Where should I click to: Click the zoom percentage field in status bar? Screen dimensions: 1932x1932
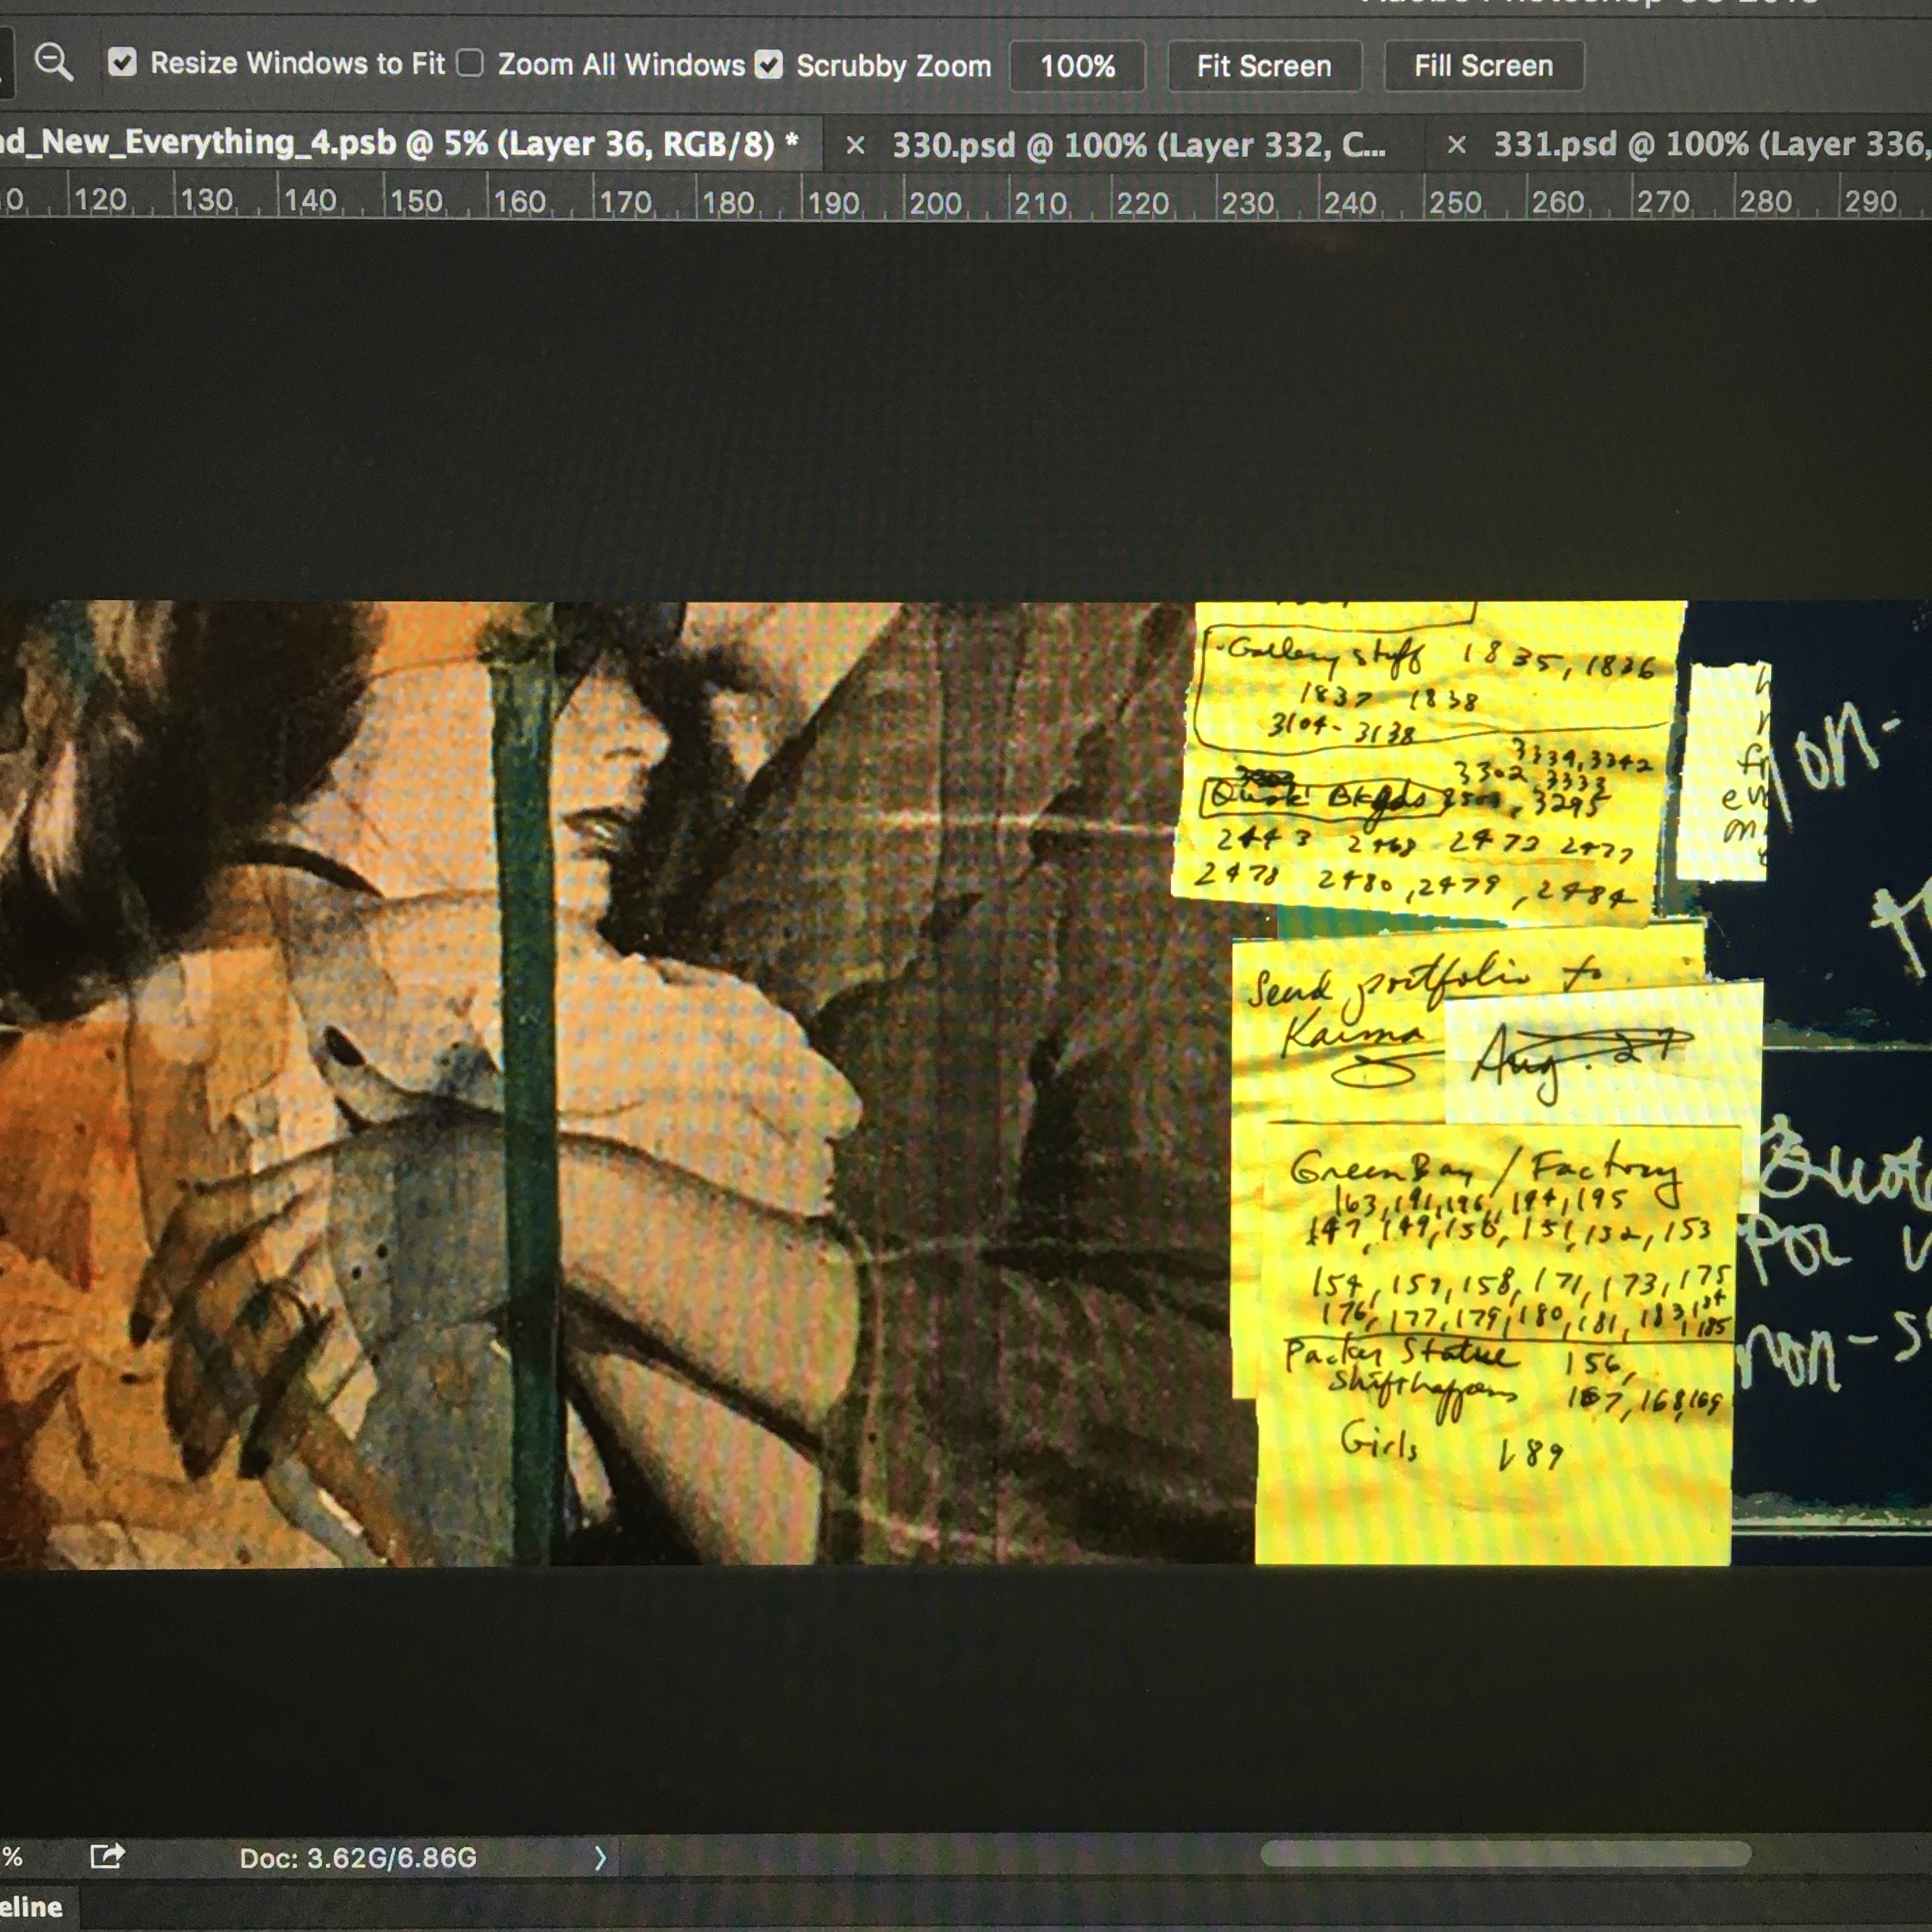10,1857
